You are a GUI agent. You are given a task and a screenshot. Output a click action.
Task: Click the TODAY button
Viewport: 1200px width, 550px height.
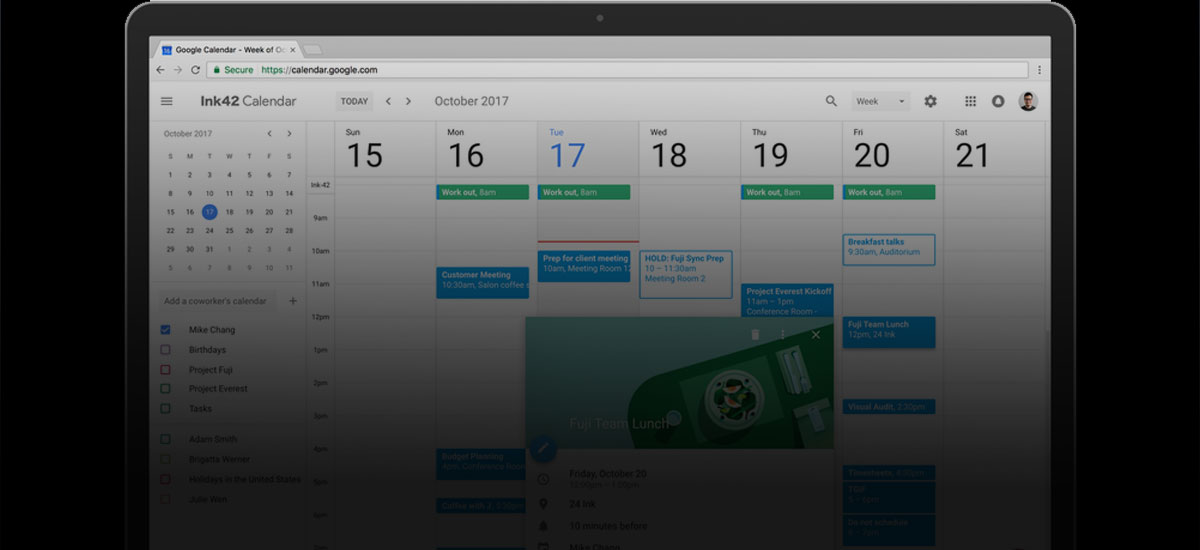point(354,101)
